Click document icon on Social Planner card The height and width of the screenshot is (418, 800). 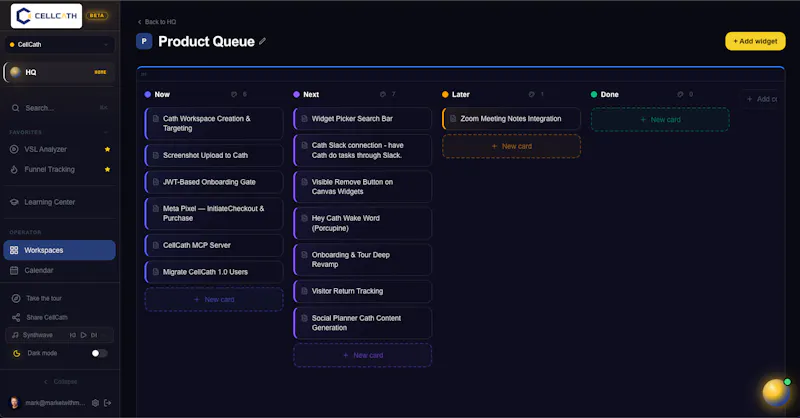[305, 318]
